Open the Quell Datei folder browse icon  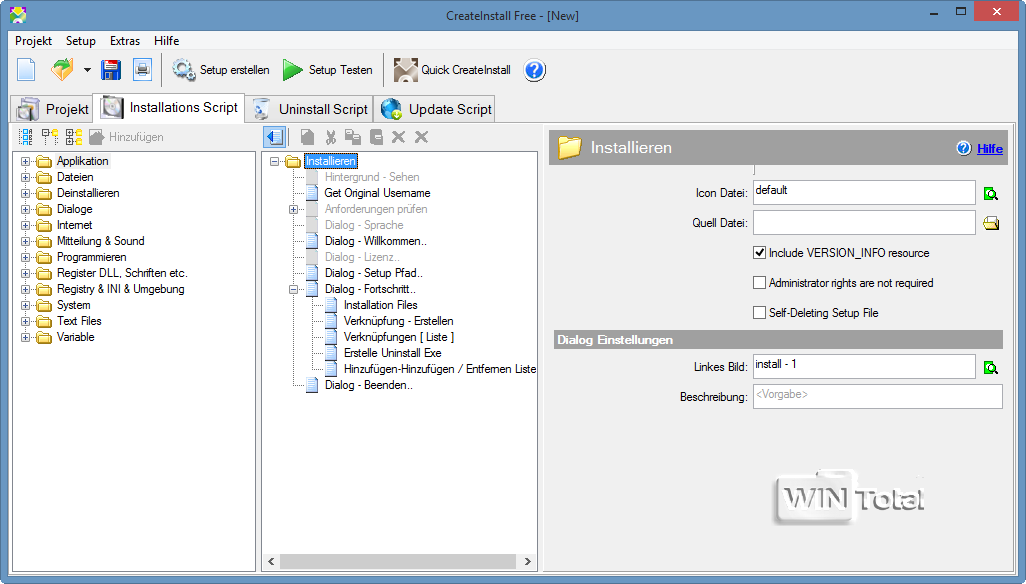pos(990,223)
